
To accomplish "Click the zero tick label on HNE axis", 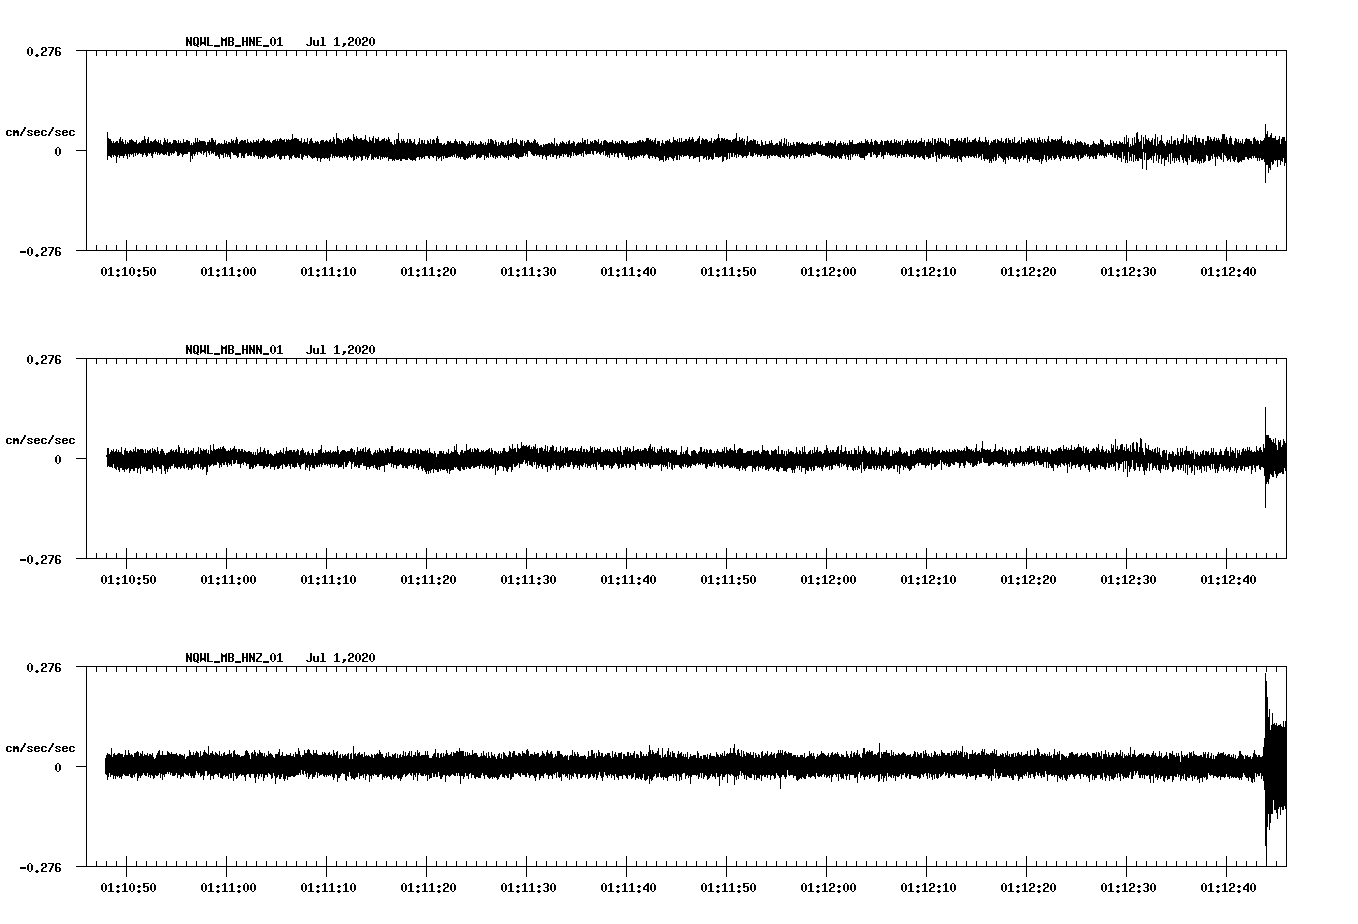I will [x=58, y=151].
